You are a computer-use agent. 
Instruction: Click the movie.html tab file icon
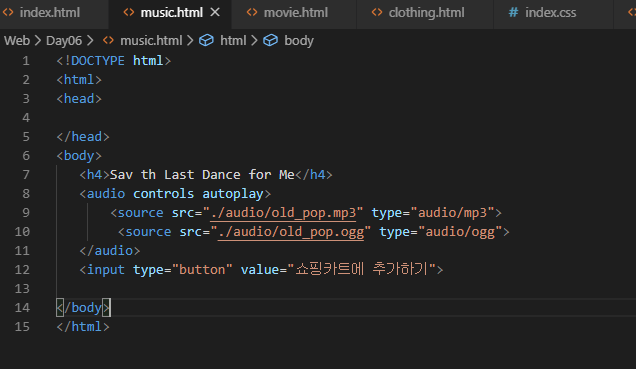252,12
